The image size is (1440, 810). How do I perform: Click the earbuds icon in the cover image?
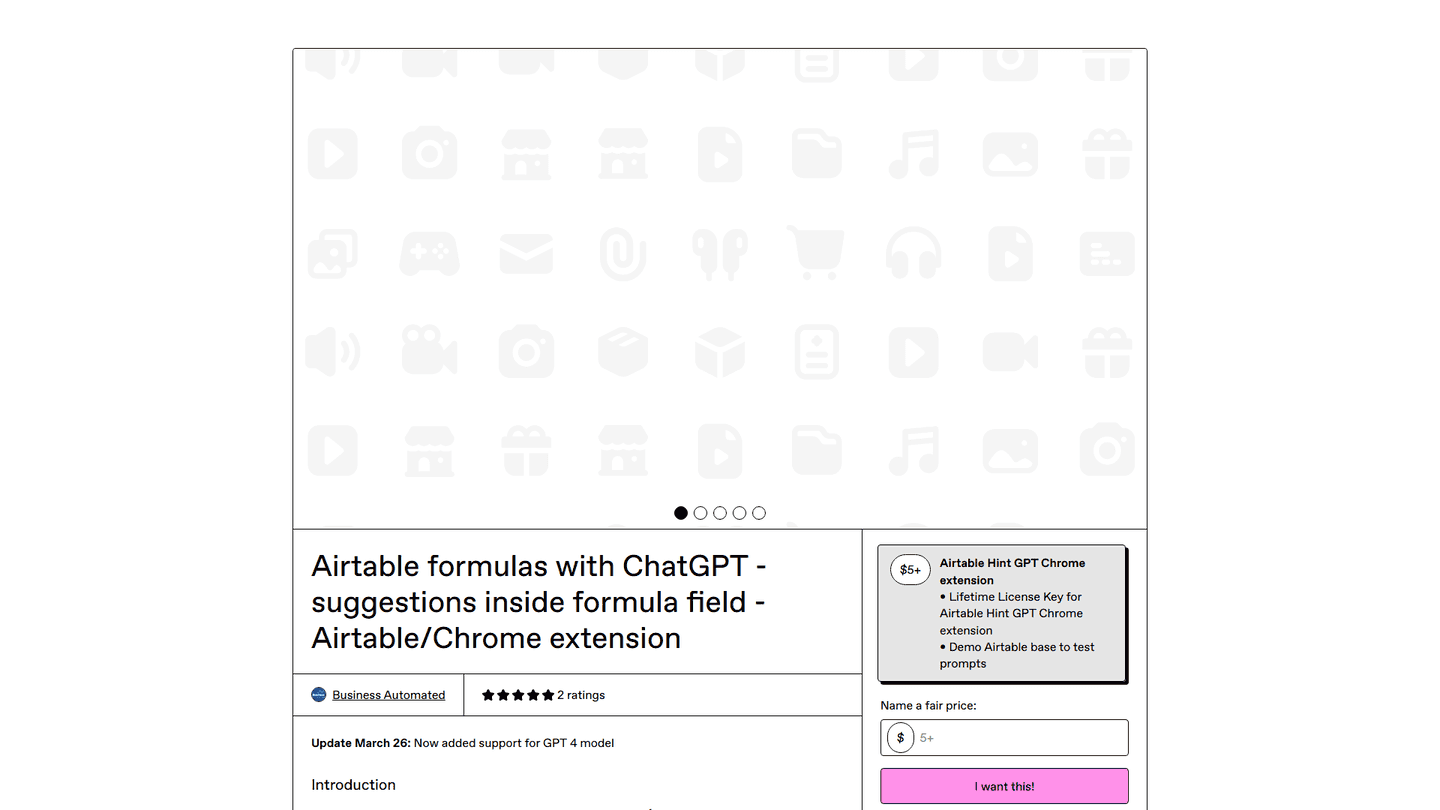[719, 253]
